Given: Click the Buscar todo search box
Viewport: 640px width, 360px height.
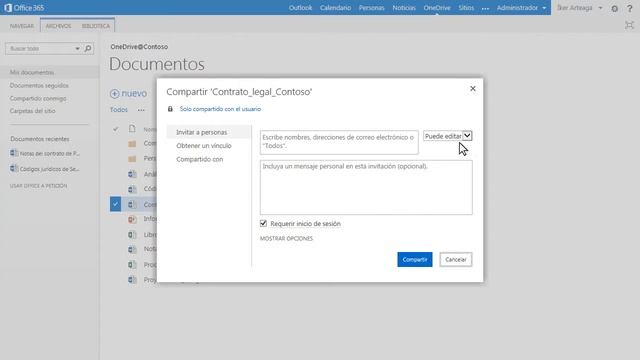Looking at the screenshot, I should coord(41,49).
